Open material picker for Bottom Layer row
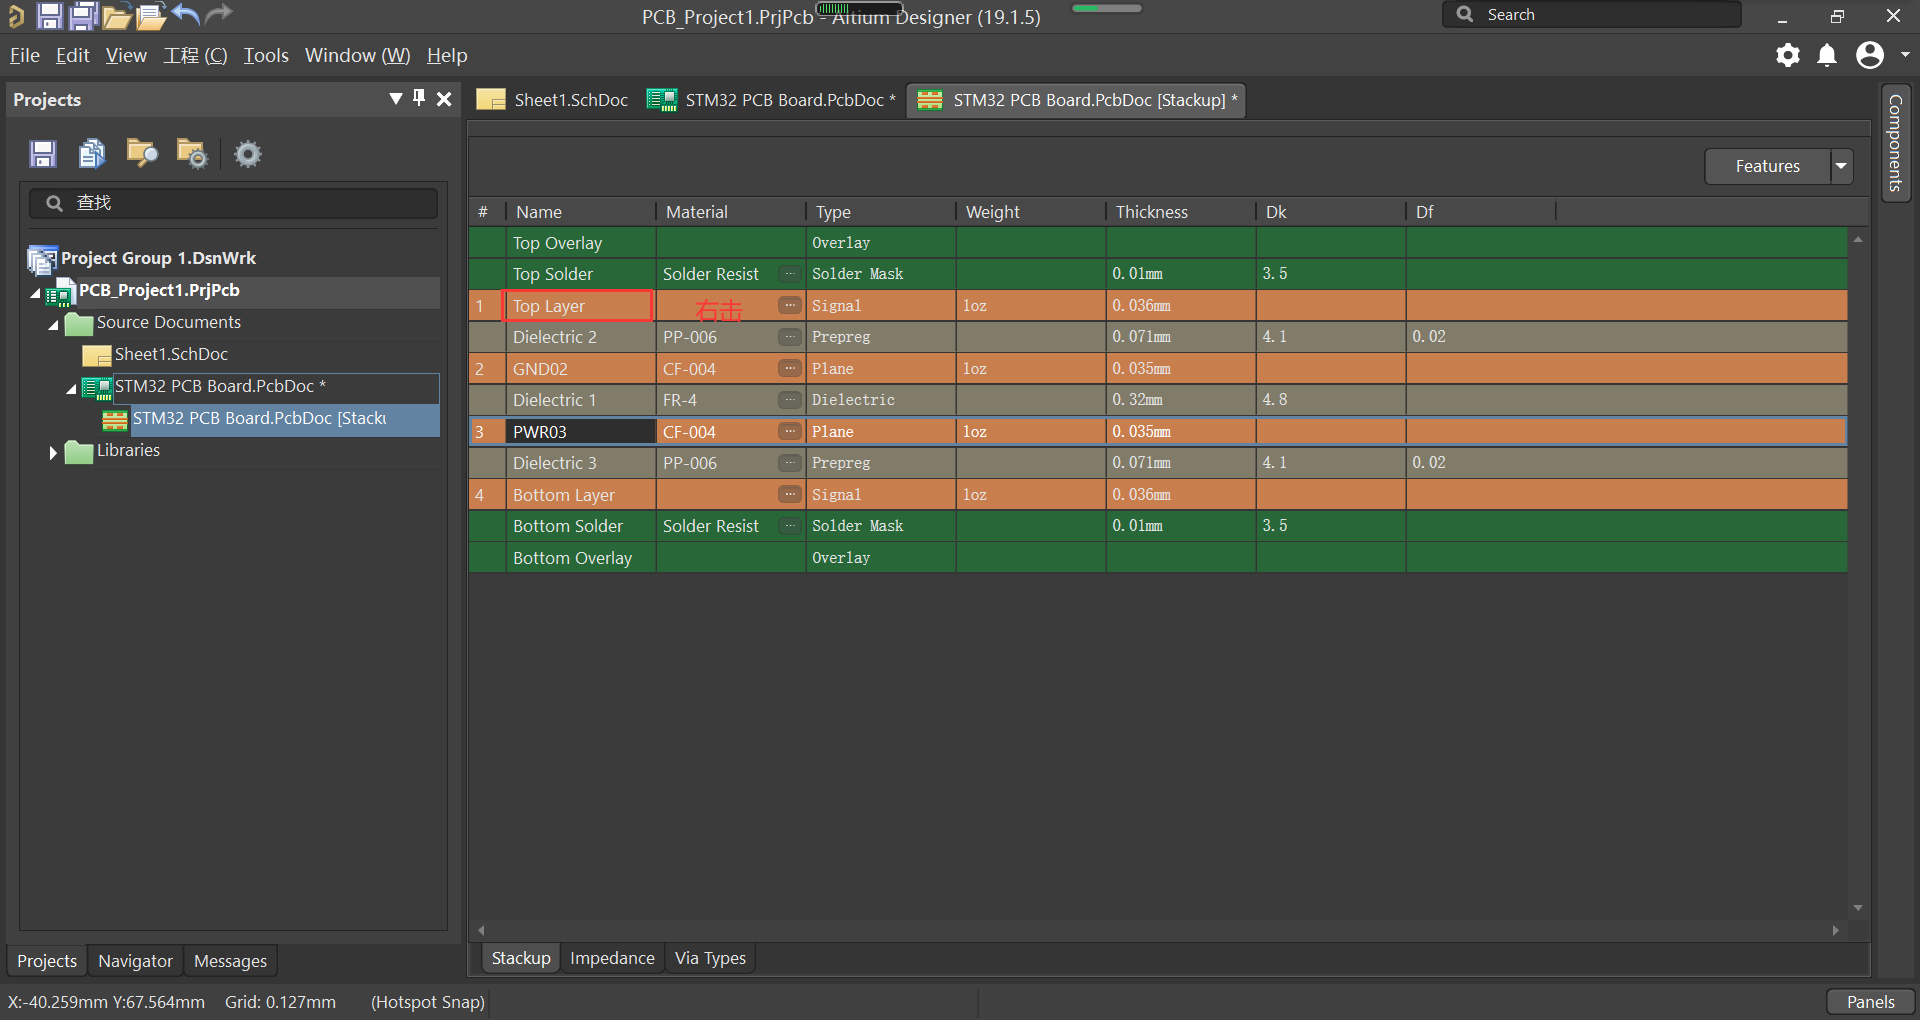The height and width of the screenshot is (1020, 1920). coord(790,494)
